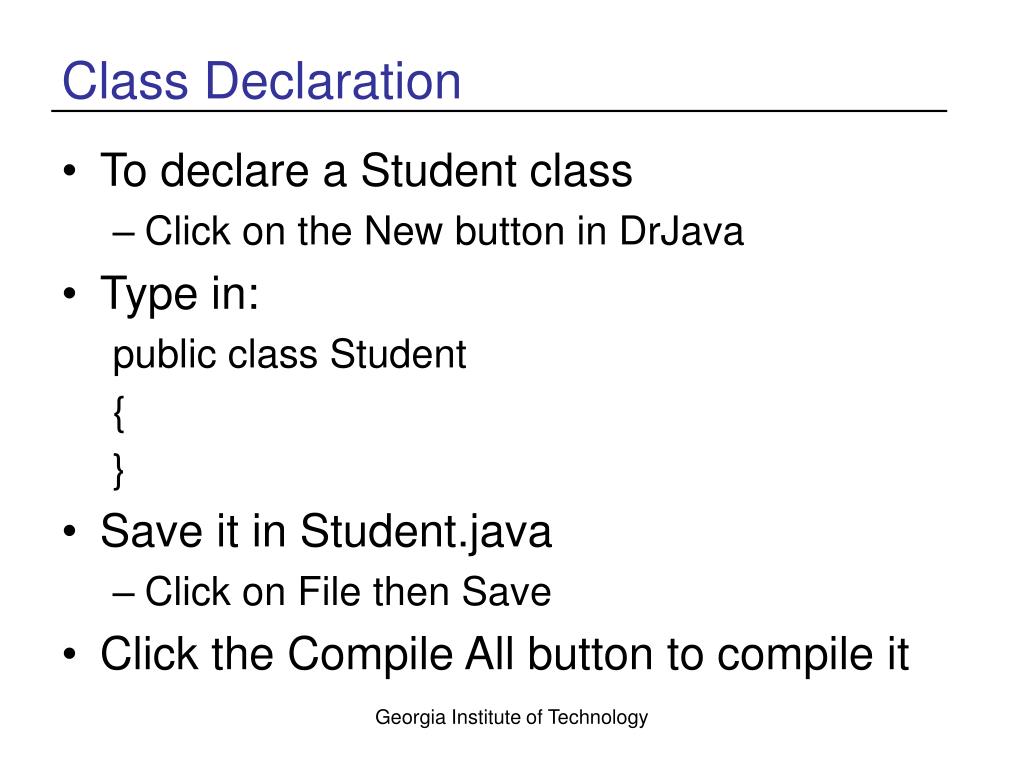Select the bullet dot before "To declare"
This screenshot has height=768, width=1024.
click(70, 171)
